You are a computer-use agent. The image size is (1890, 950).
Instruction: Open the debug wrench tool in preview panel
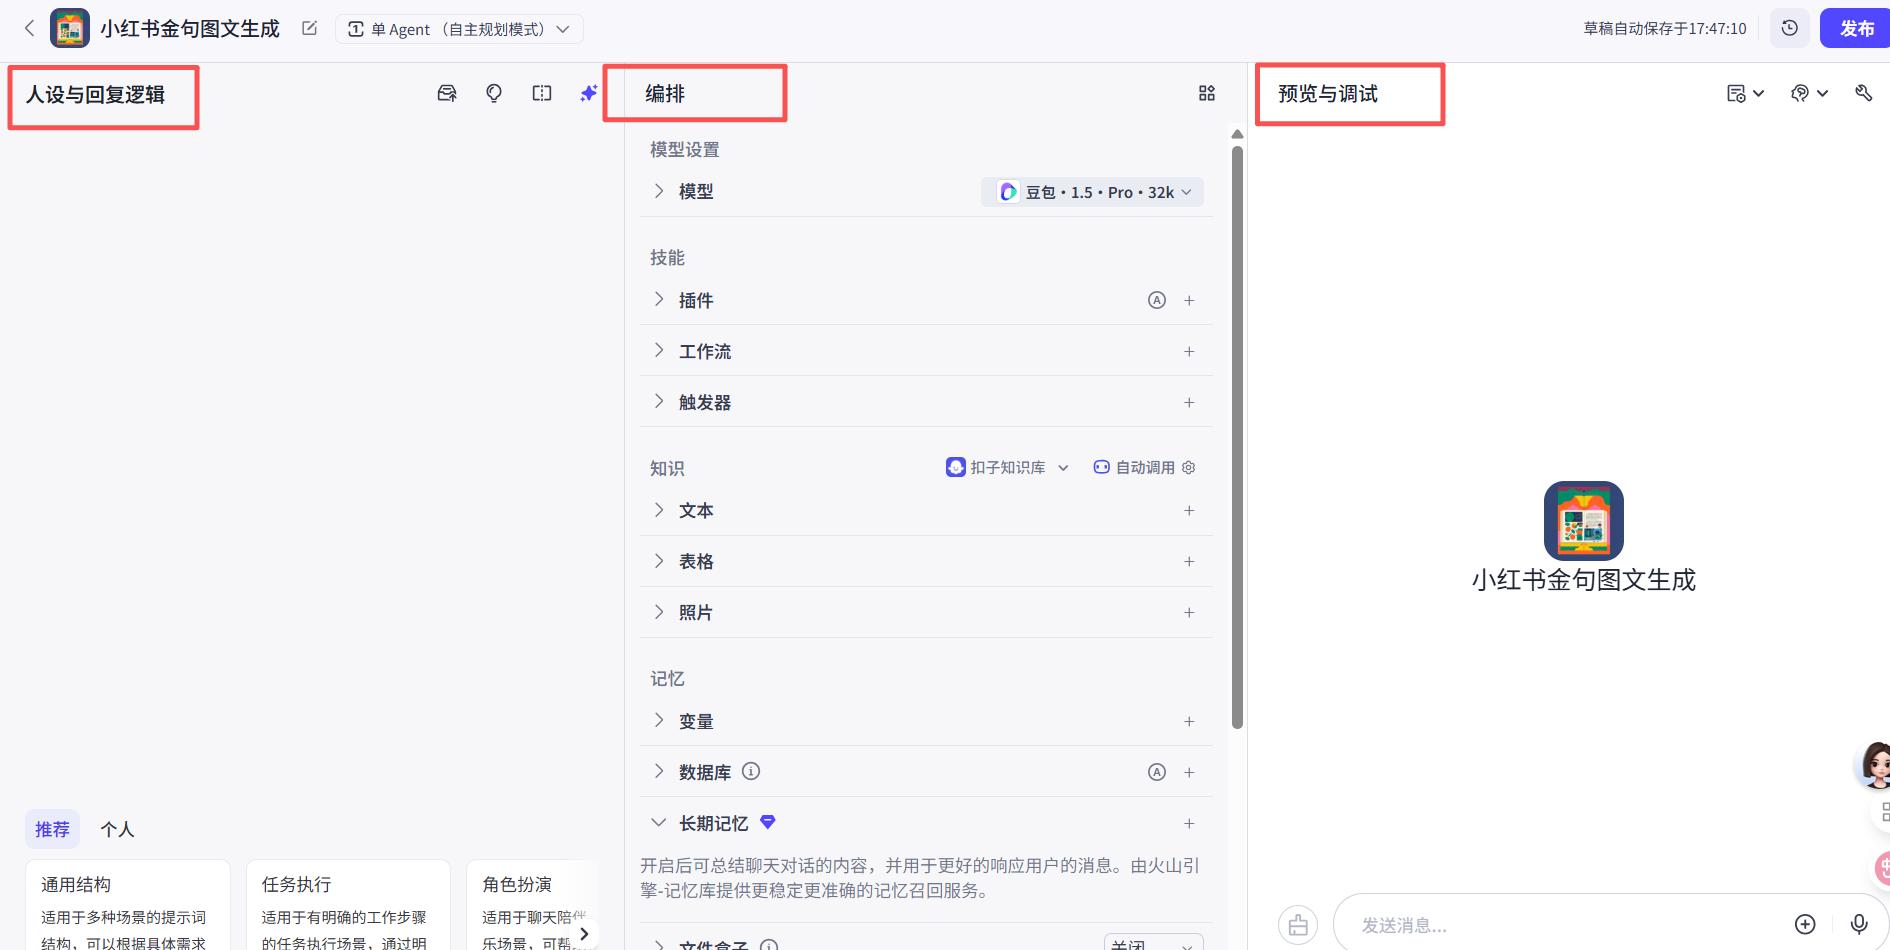(x=1865, y=93)
